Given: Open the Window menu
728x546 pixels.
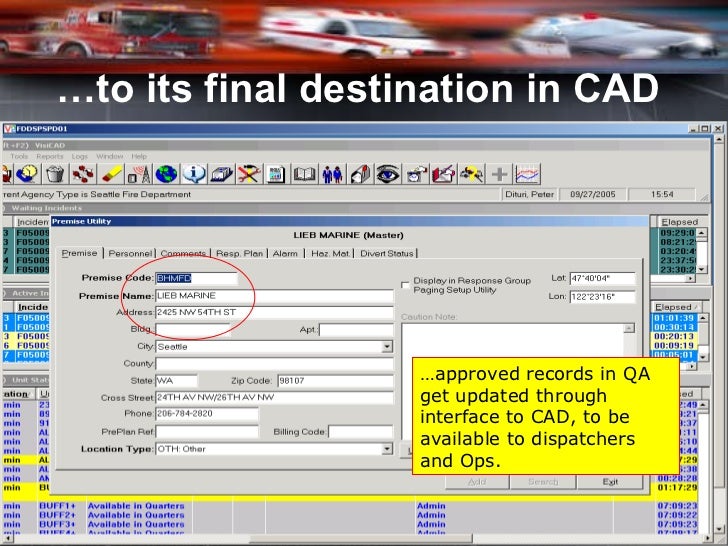Looking at the screenshot, I should tap(110, 156).
